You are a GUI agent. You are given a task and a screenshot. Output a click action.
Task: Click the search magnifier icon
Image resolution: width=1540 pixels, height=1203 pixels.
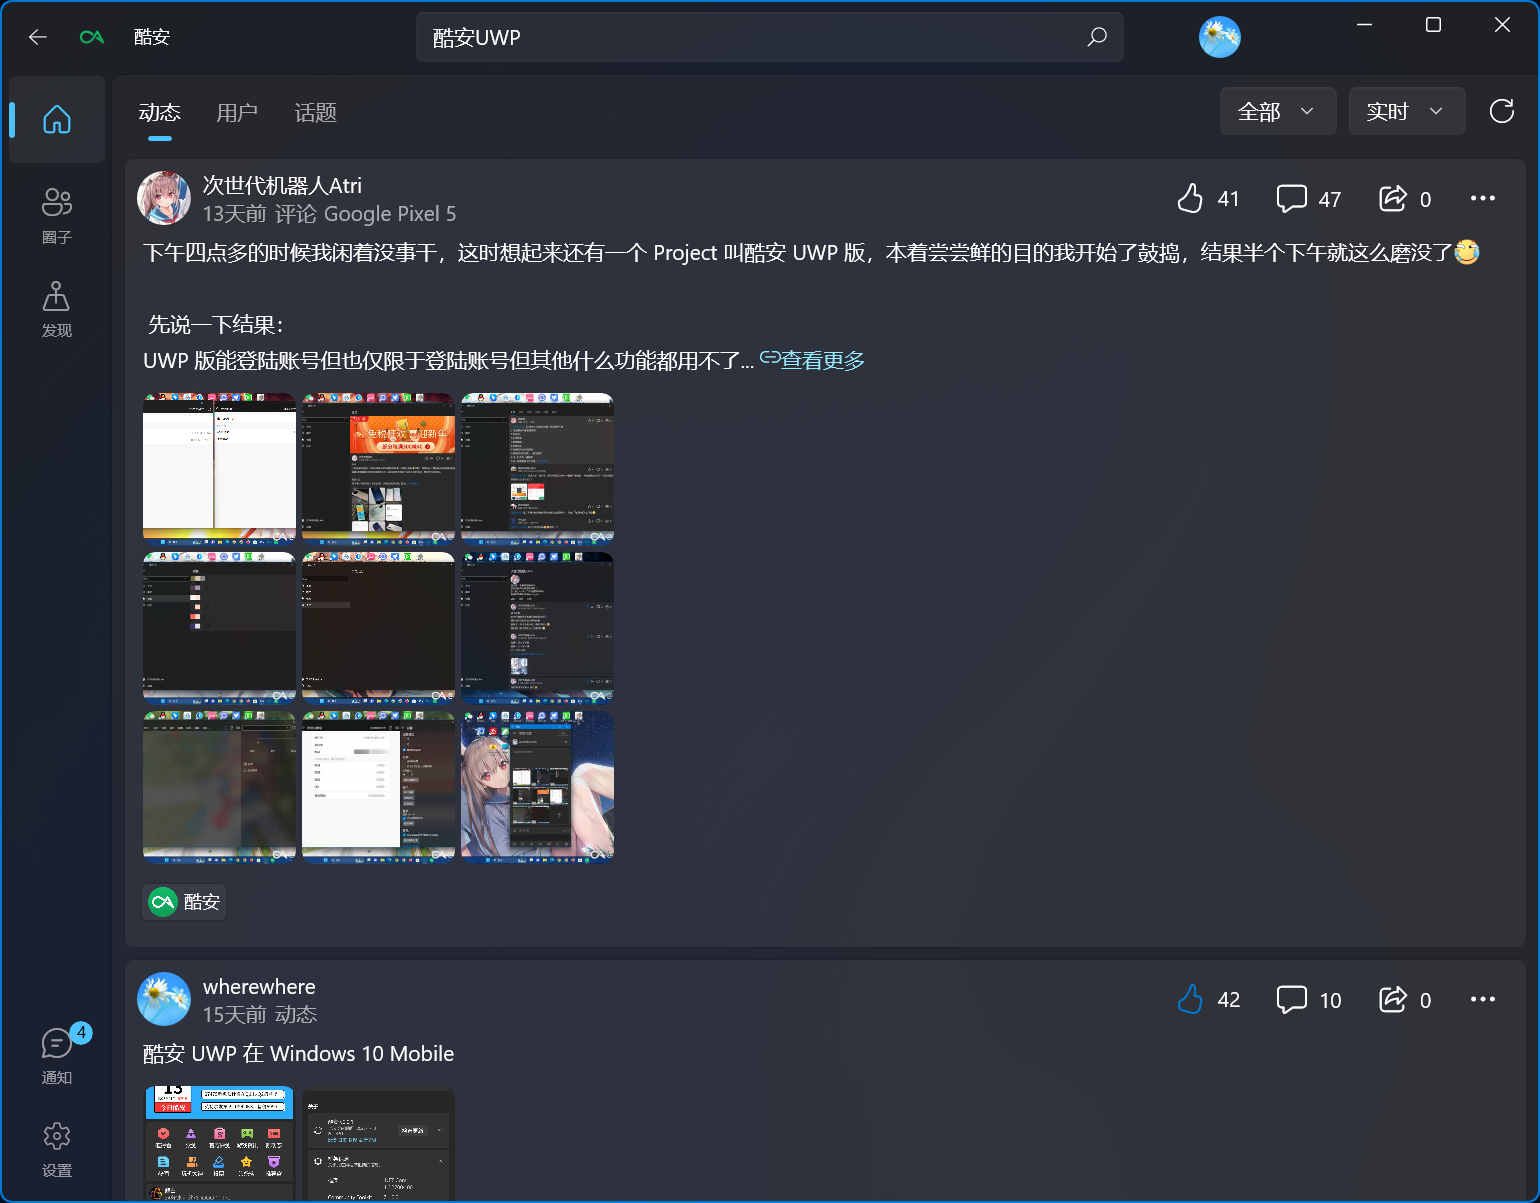1097,37
